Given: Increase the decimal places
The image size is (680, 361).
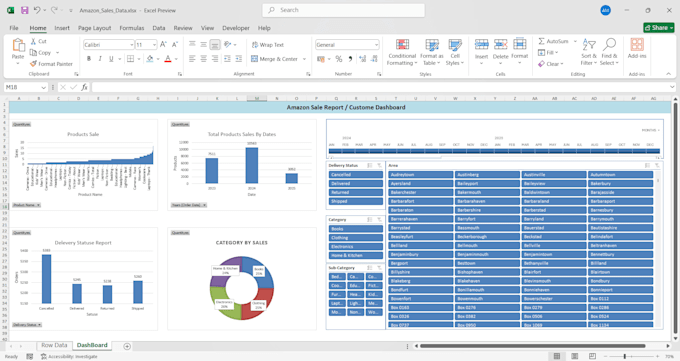Looking at the screenshot, I should coord(363,59).
